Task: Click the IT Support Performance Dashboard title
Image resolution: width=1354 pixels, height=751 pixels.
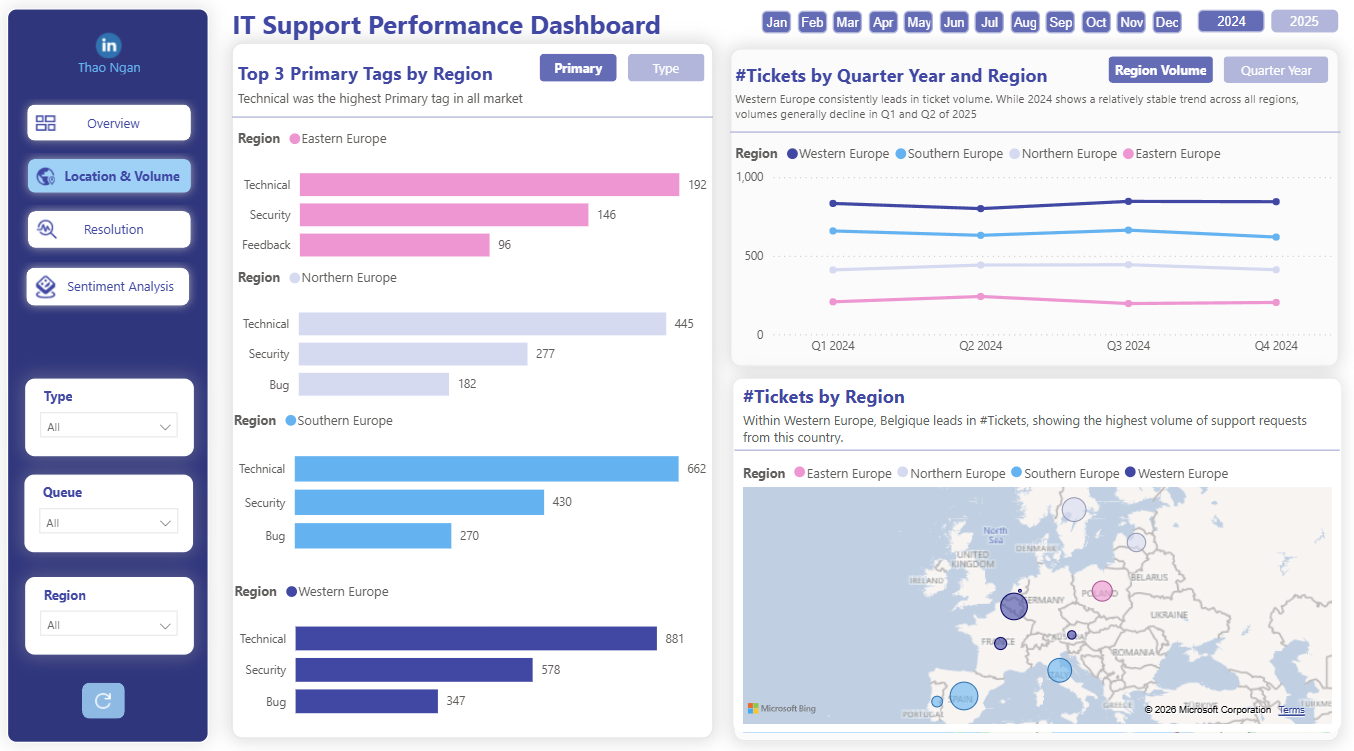Action: 447,25
